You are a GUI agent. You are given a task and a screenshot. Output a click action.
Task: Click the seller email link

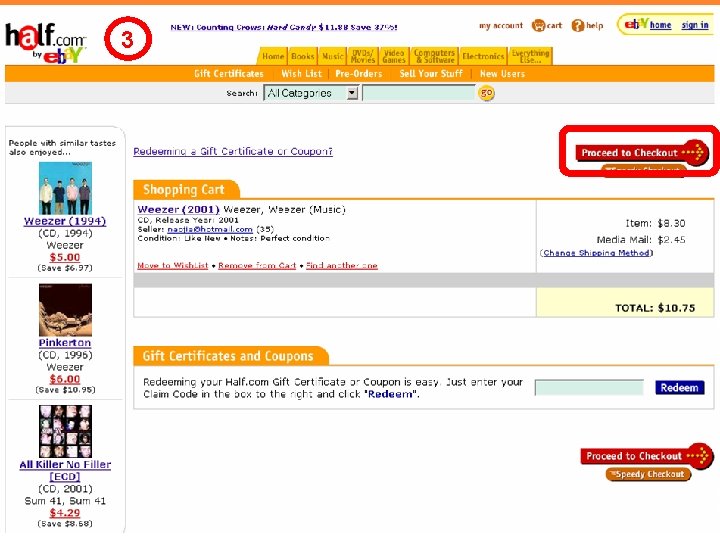click(210, 229)
